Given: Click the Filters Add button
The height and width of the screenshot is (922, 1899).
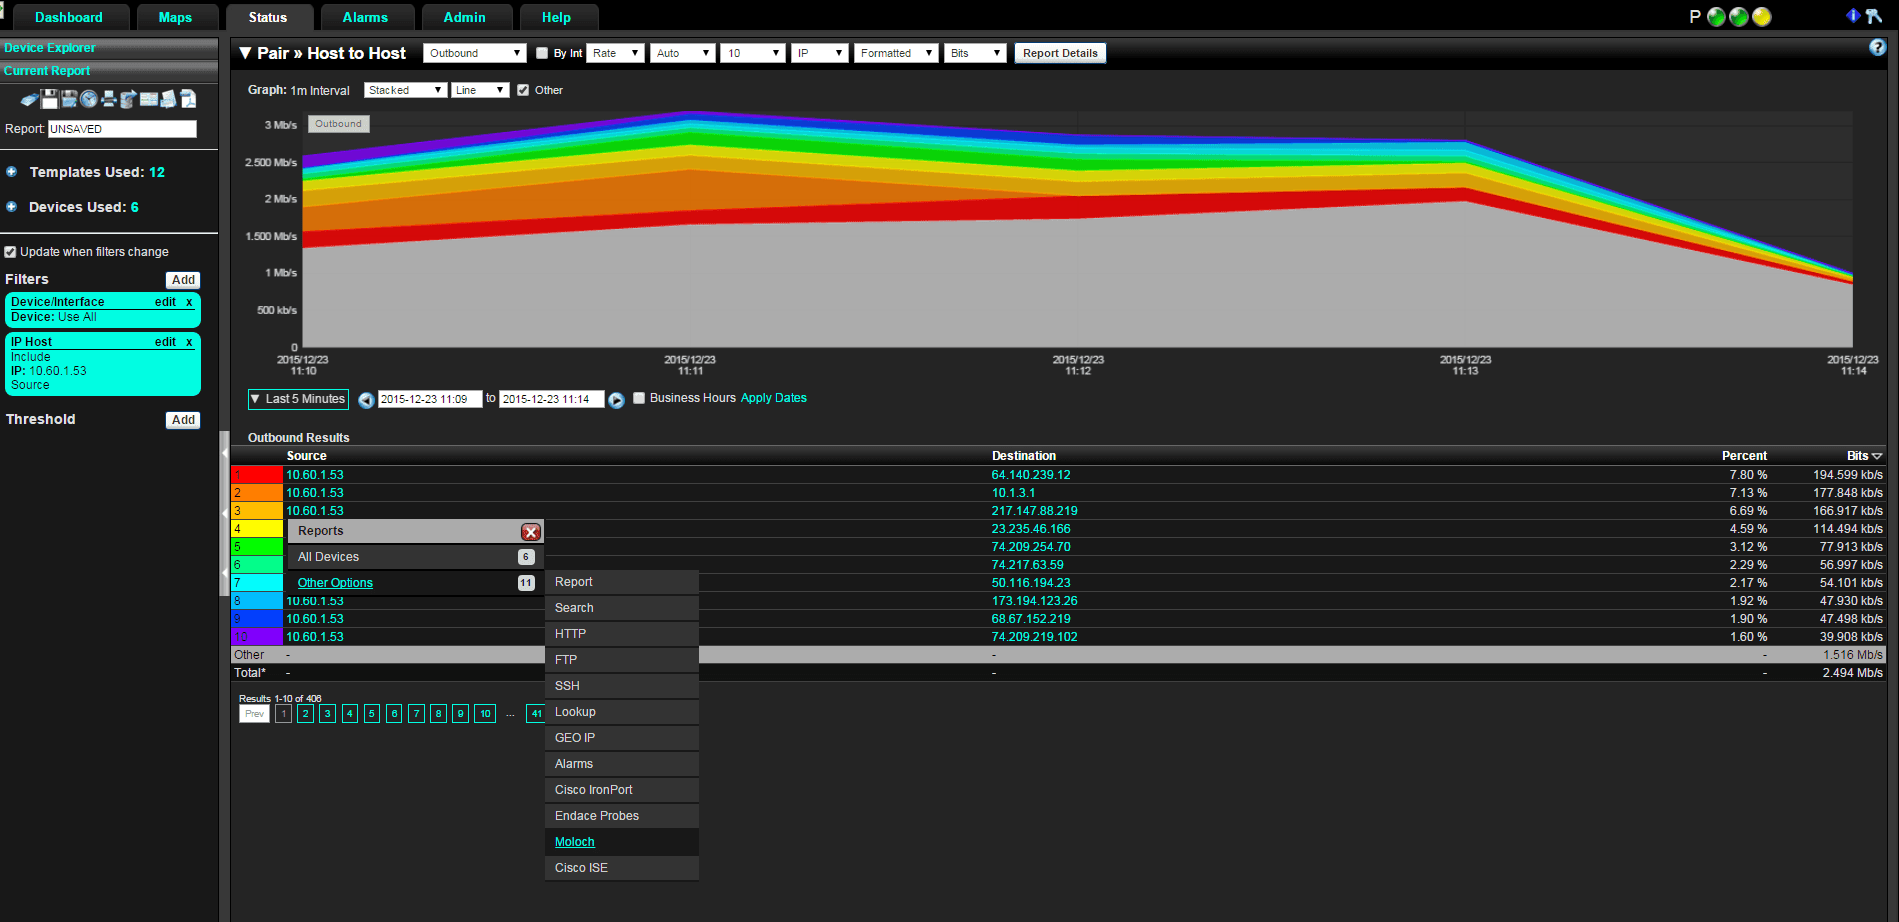Looking at the screenshot, I should pos(183,280).
